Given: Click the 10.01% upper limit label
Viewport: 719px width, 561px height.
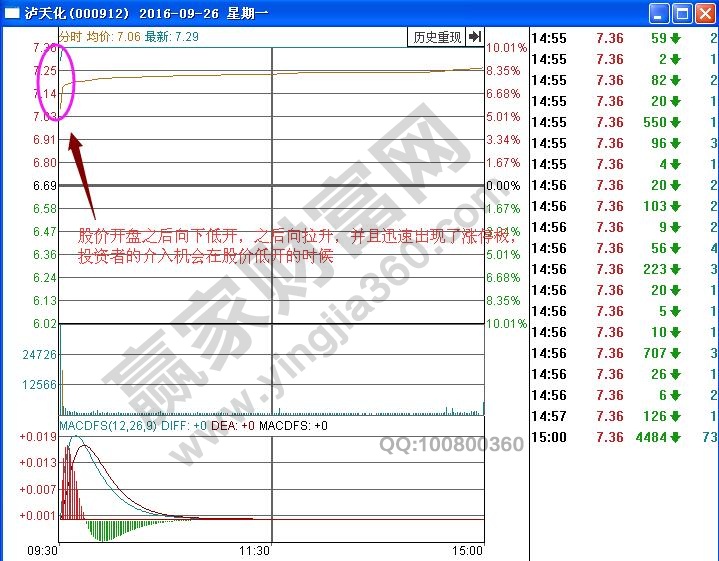Looking at the screenshot, I should [x=506, y=48].
